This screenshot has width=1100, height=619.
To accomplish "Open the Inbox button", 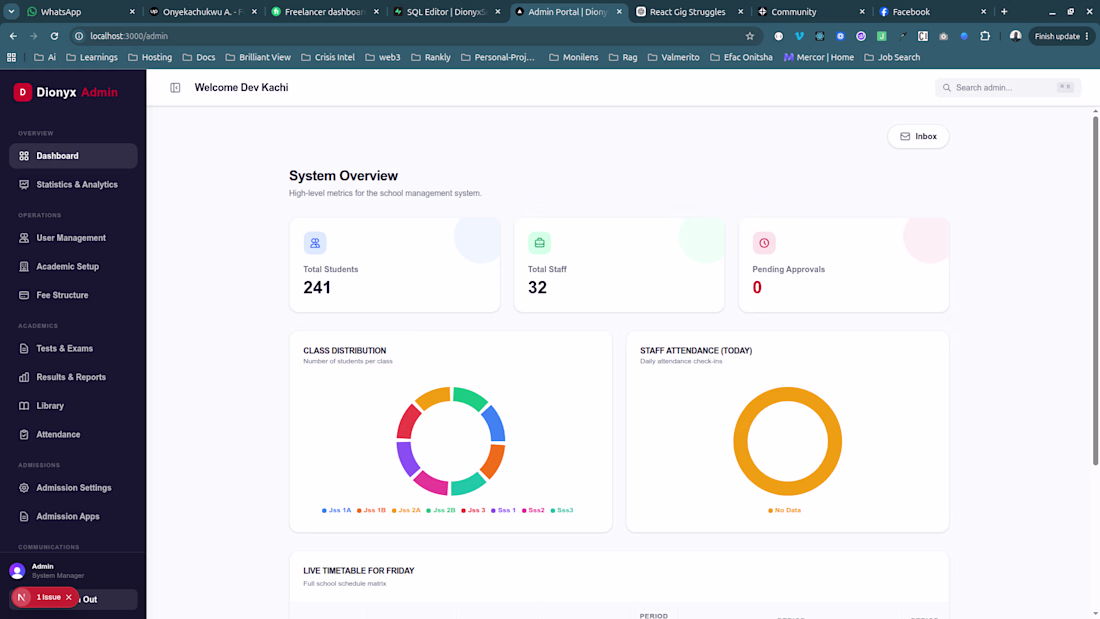I will point(918,136).
